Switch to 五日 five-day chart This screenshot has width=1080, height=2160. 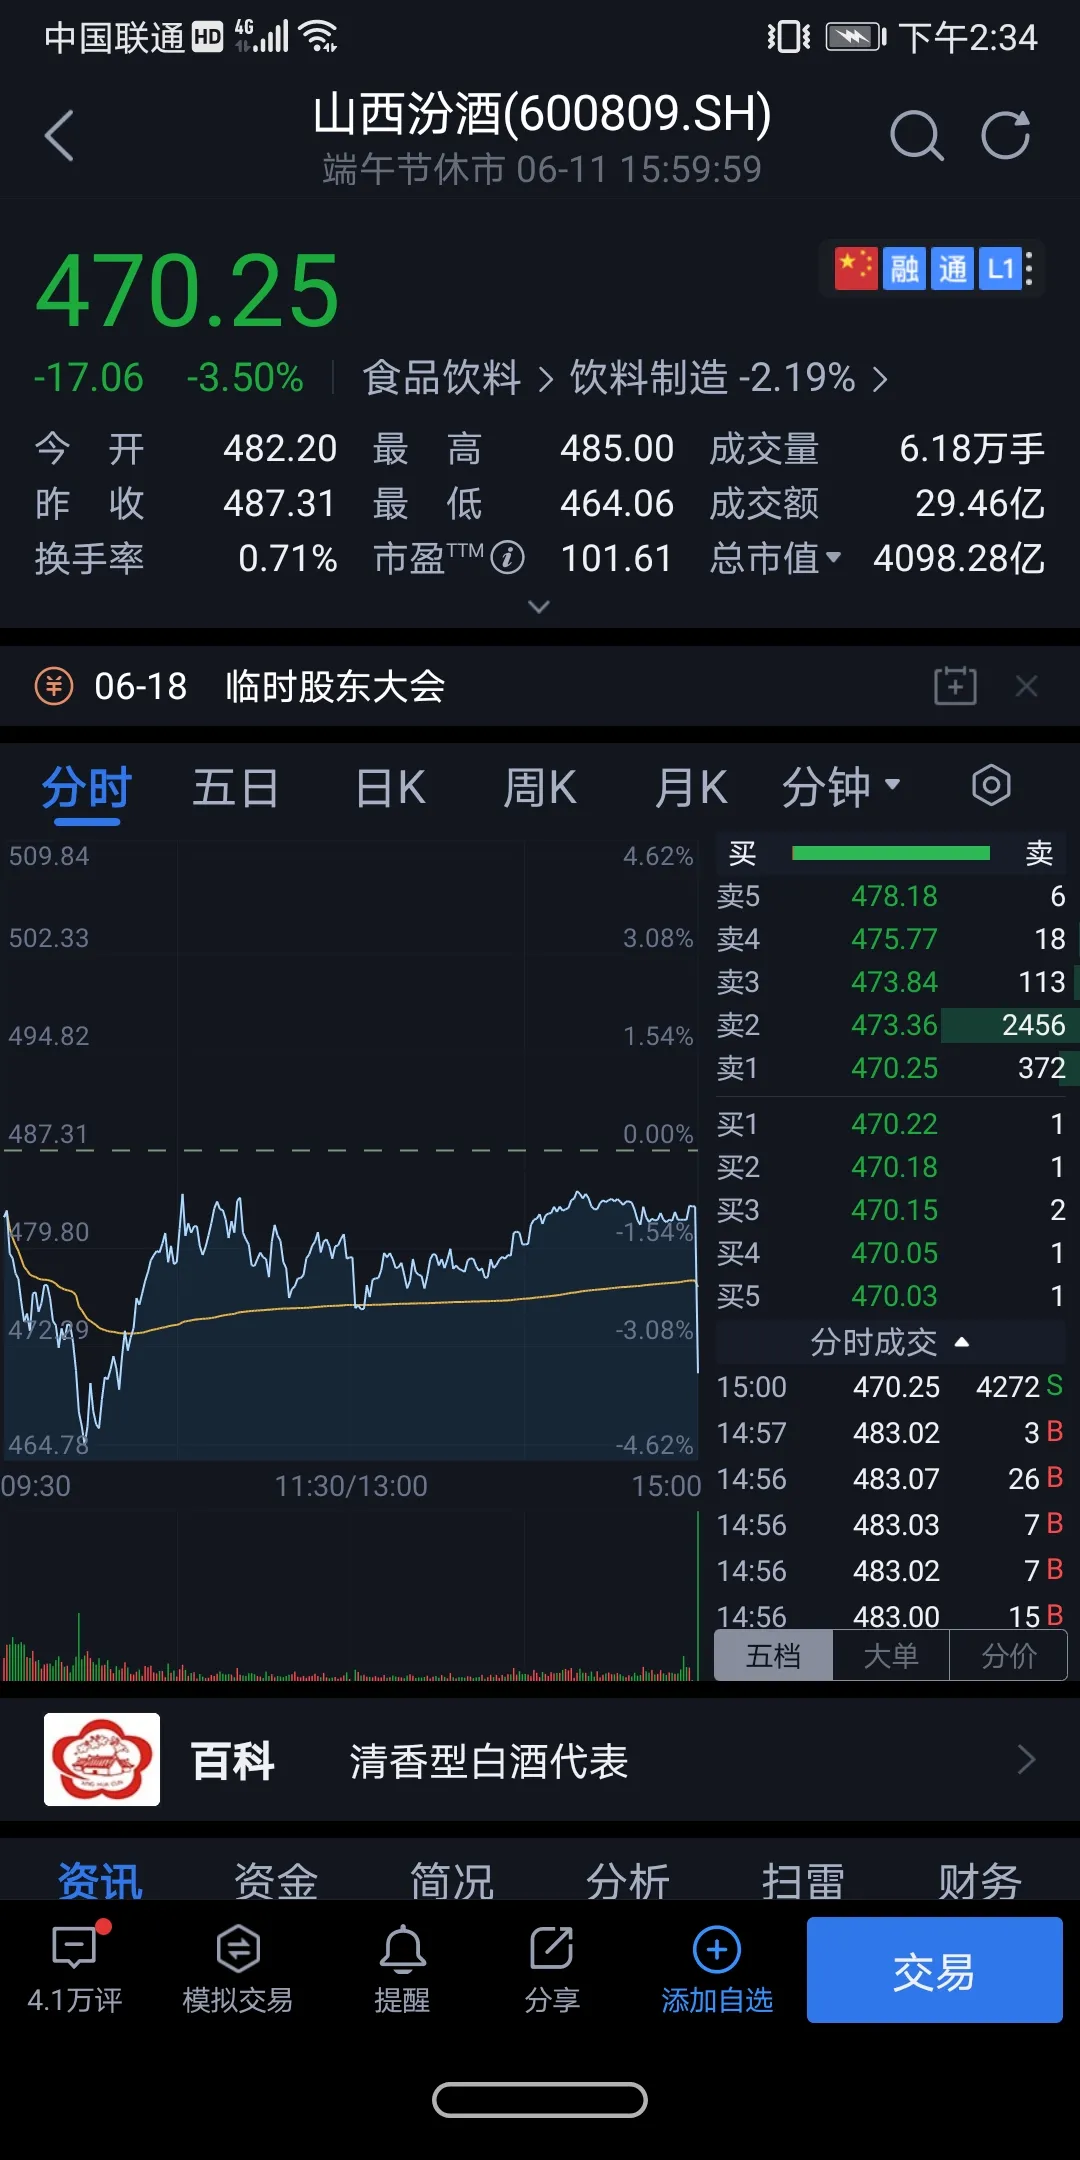[x=236, y=788]
